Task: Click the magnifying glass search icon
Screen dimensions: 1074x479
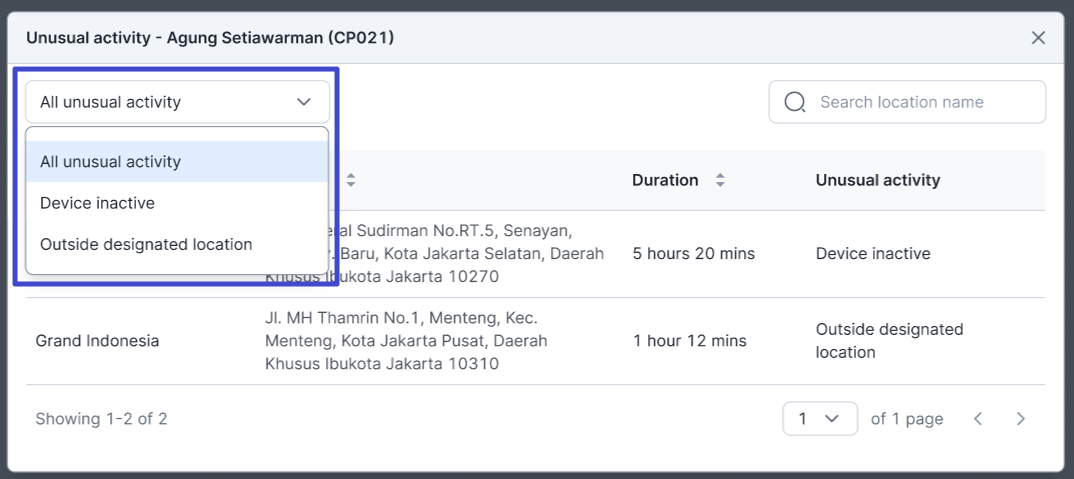Action: tap(795, 102)
